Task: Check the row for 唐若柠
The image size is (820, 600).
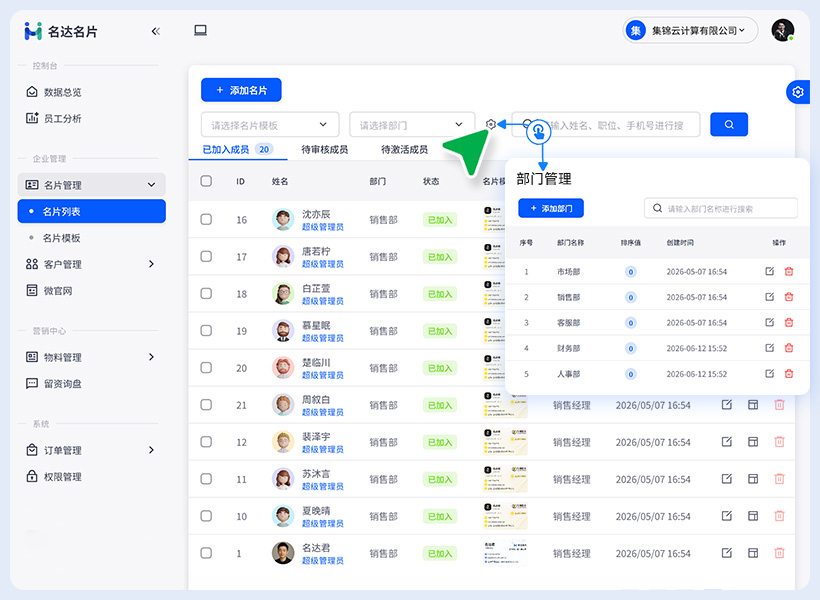Action: click(206, 256)
